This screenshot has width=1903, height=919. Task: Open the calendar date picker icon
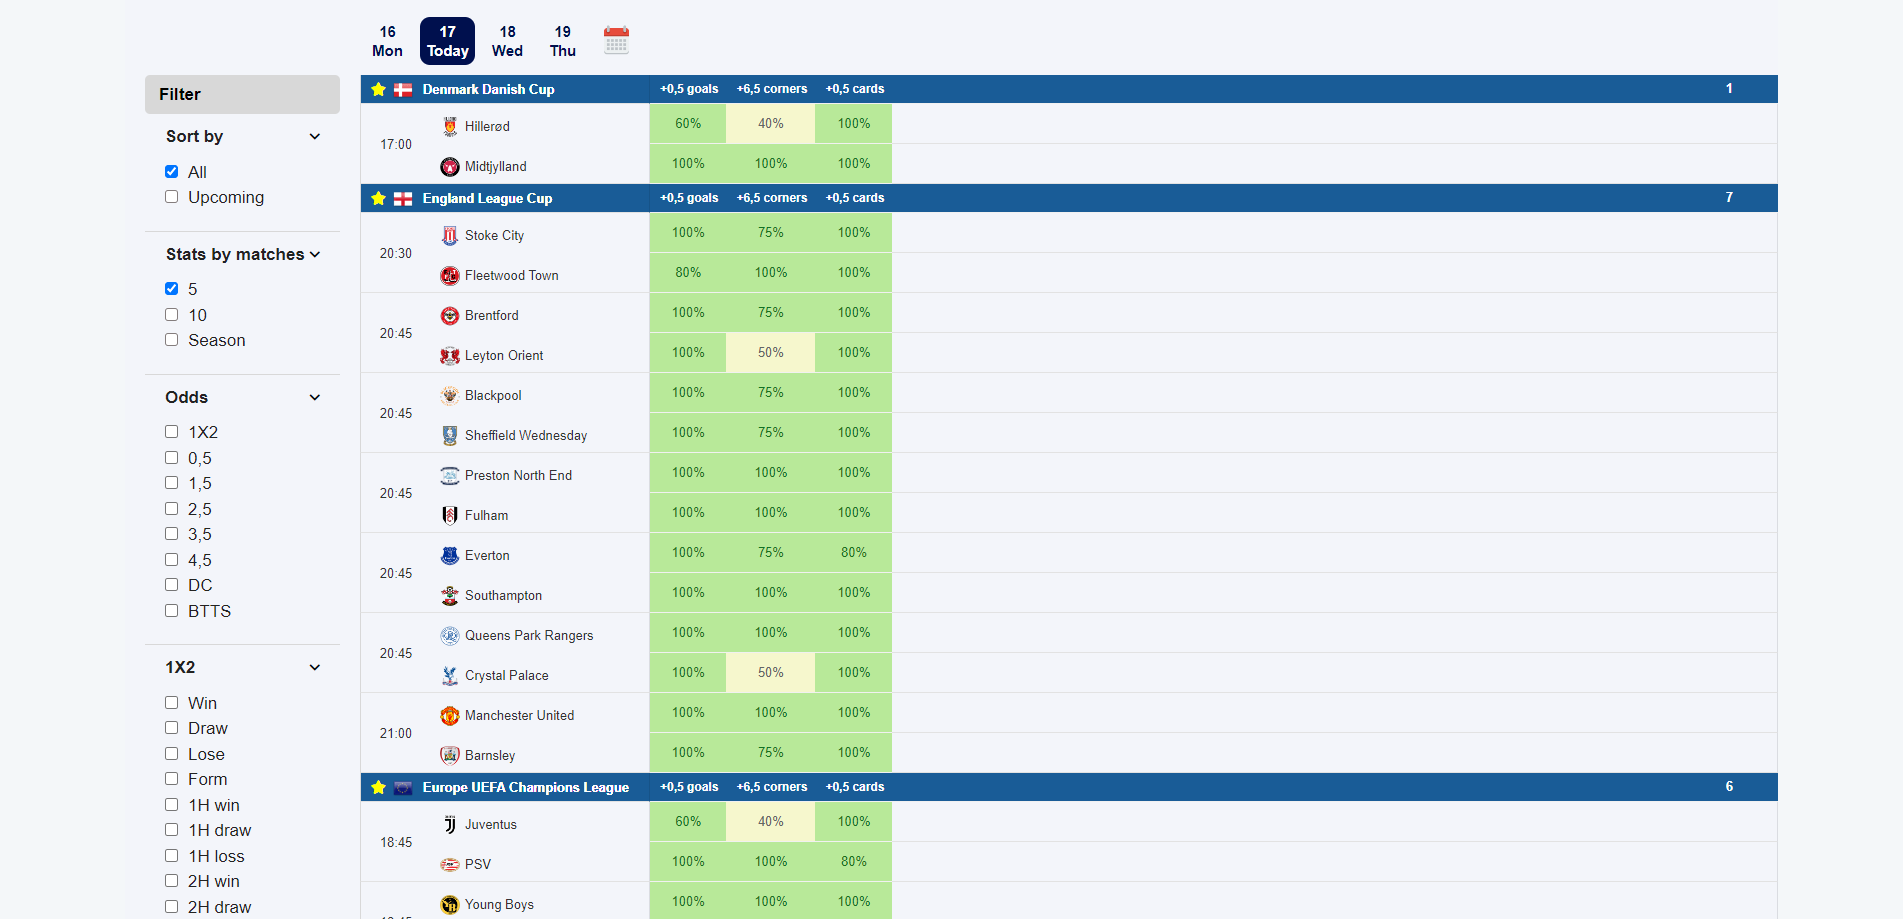point(616,41)
